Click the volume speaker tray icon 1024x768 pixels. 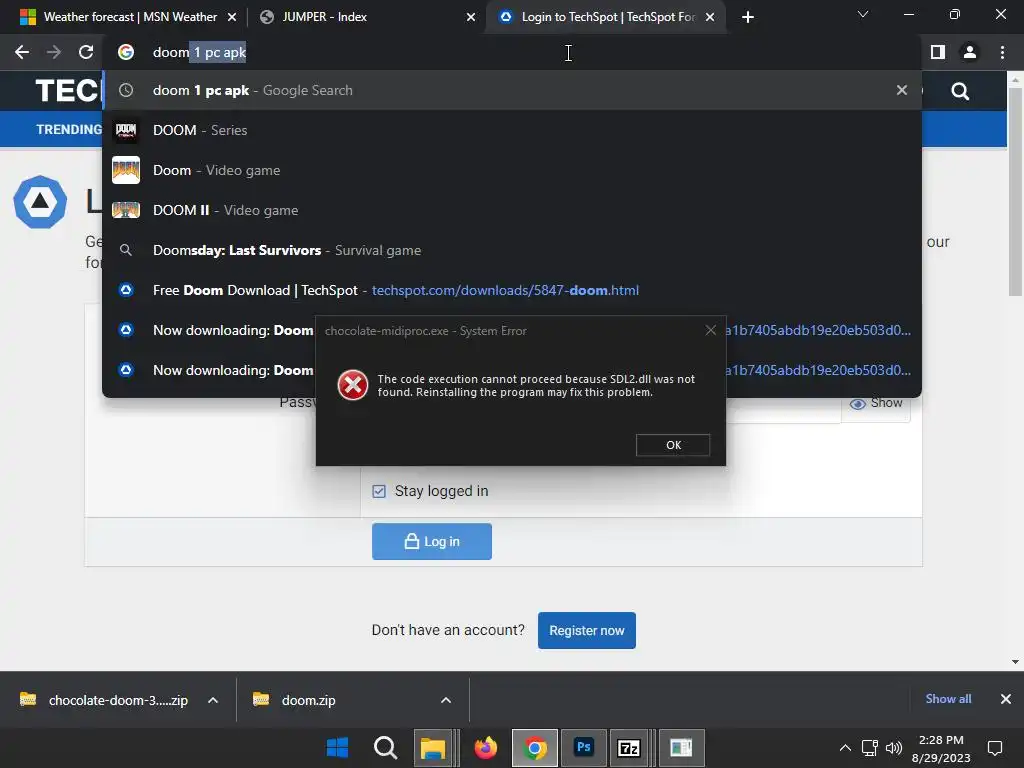893,748
